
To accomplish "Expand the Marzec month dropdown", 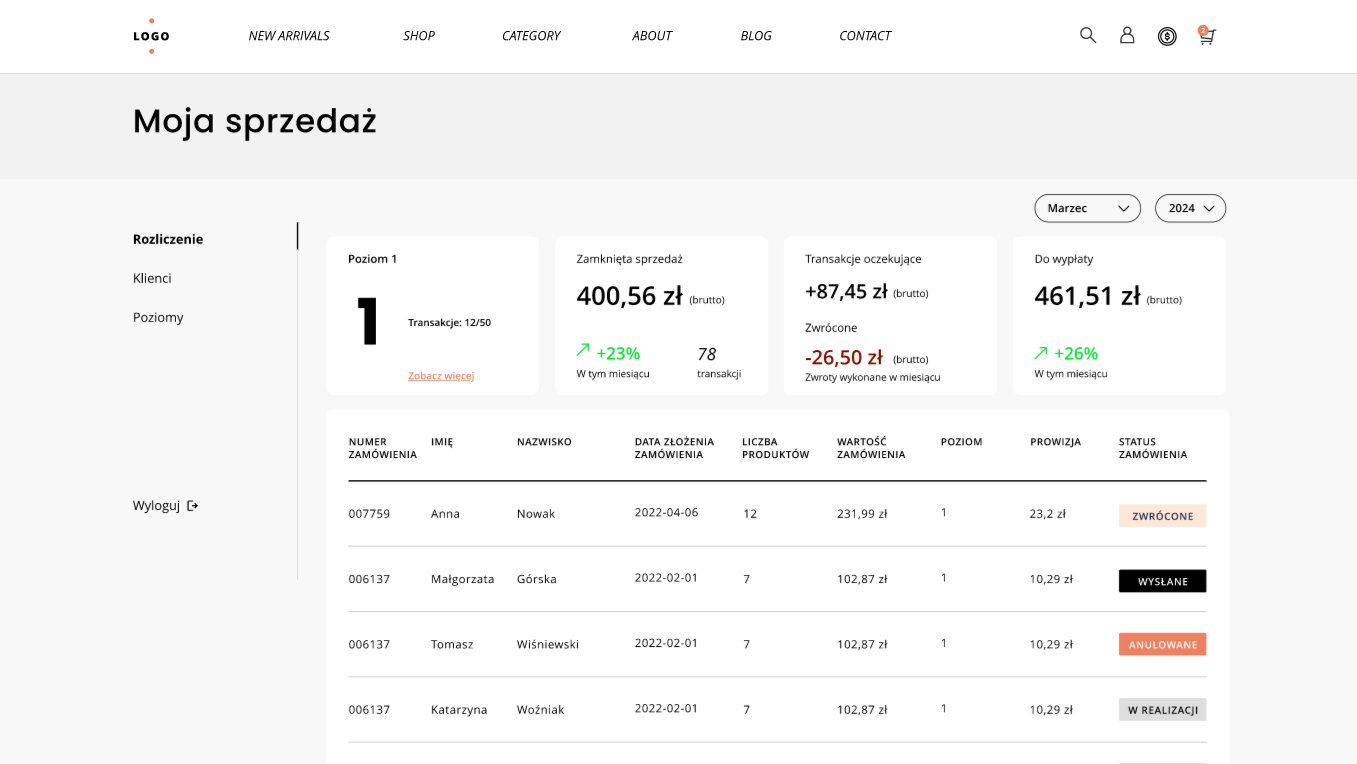I will click(x=1087, y=208).
